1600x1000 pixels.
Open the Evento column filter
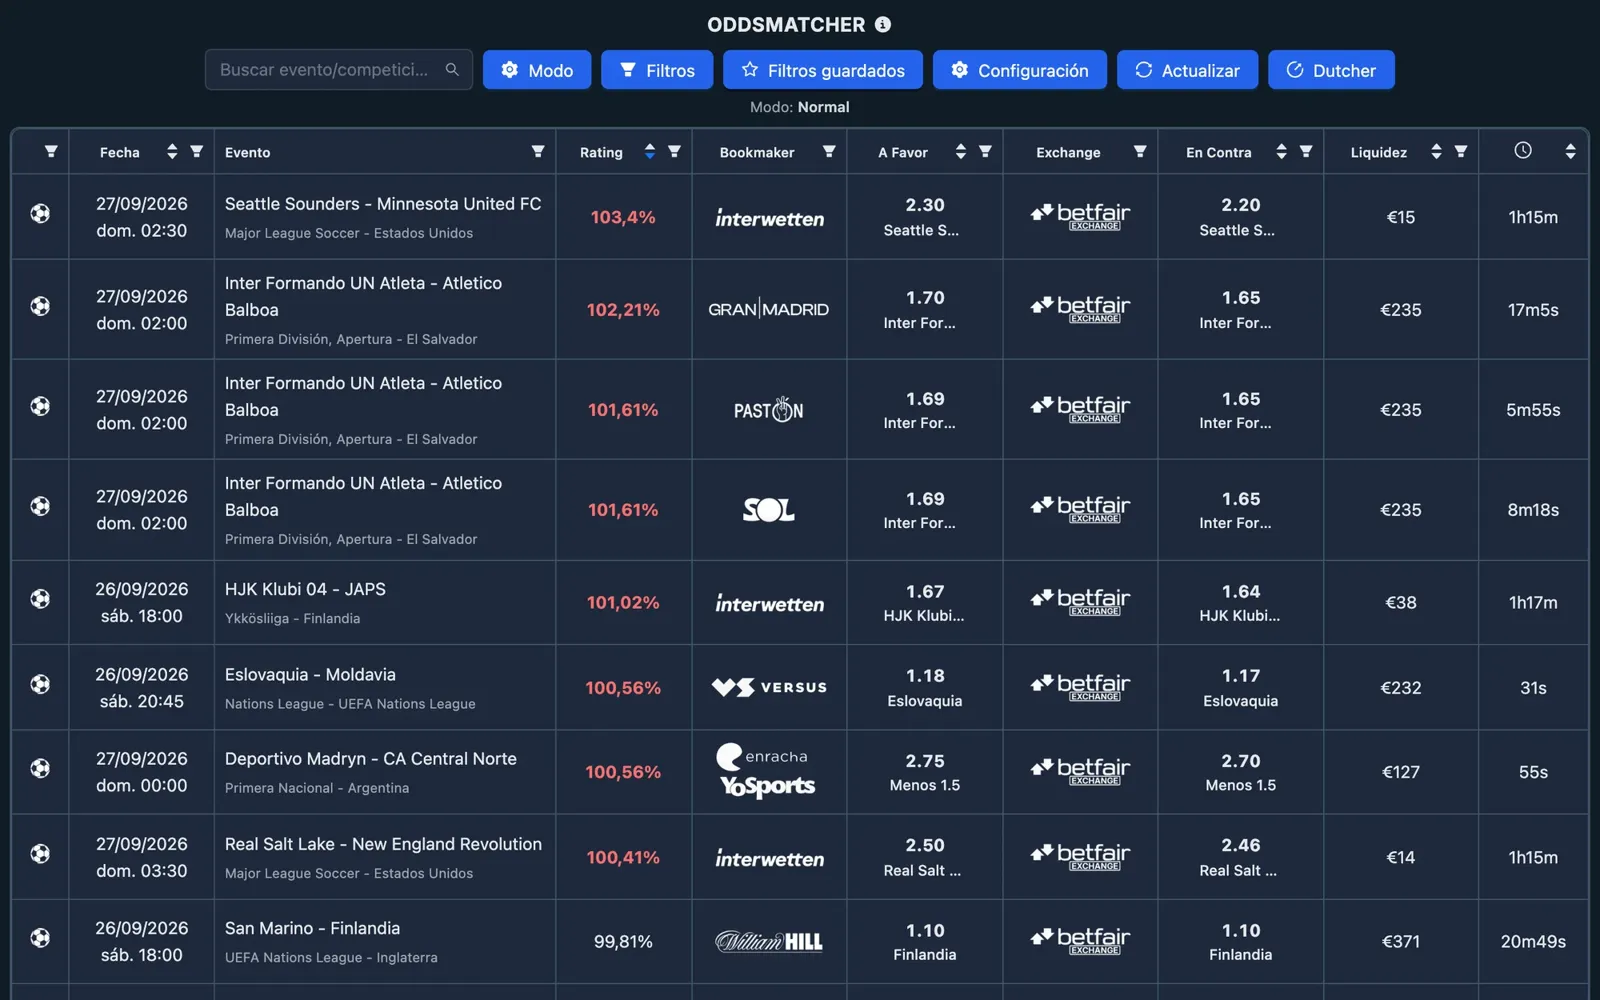[x=538, y=152]
